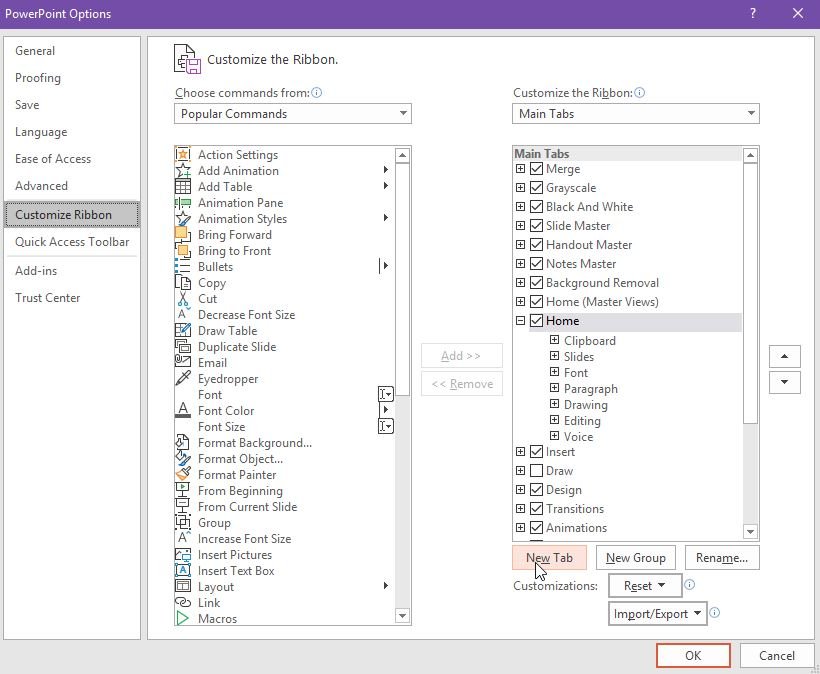Select the Format Painter icon
This screenshot has width=820, height=674.
pos(183,475)
